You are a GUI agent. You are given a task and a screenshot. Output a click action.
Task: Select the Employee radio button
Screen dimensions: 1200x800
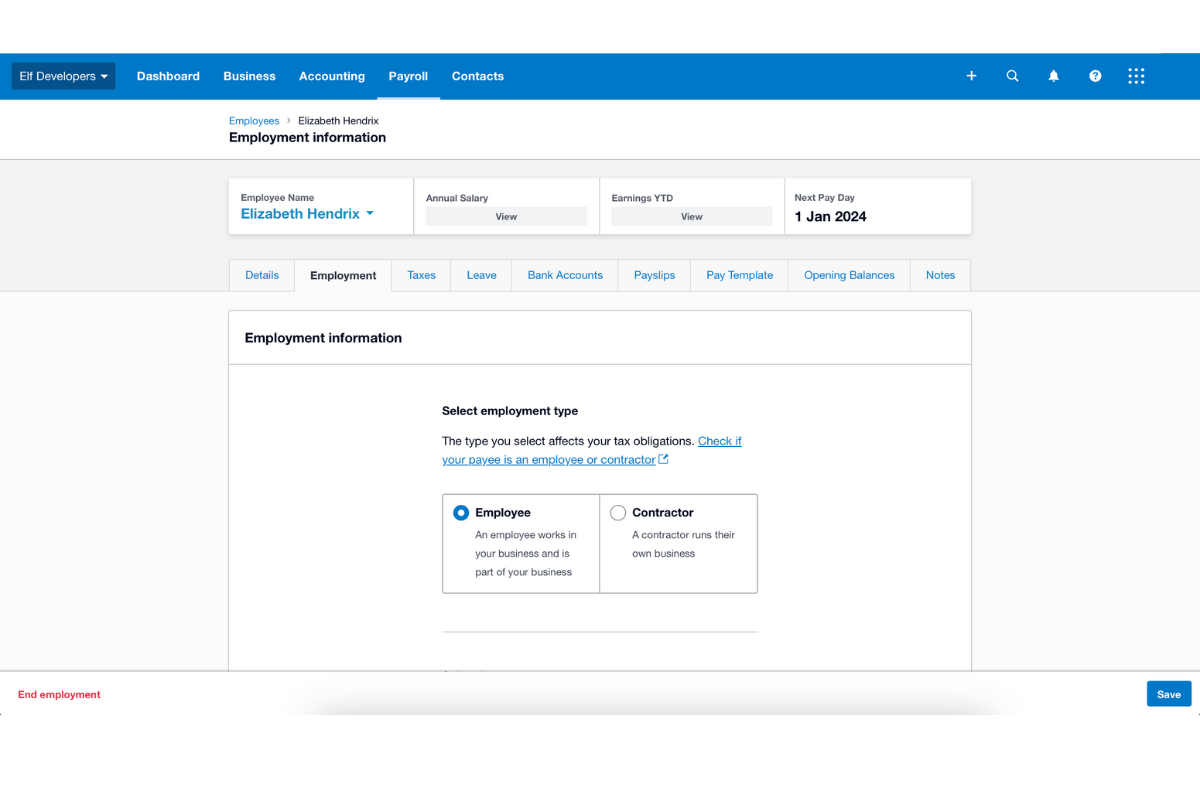click(x=461, y=512)
